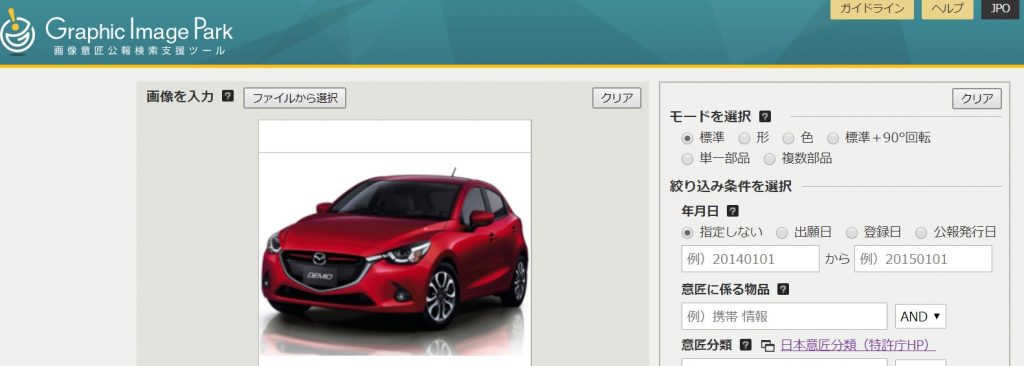Open help icon next to 画像を入力
The height and width of the screenshot is (366, 1024).
(x=228, y=97)
